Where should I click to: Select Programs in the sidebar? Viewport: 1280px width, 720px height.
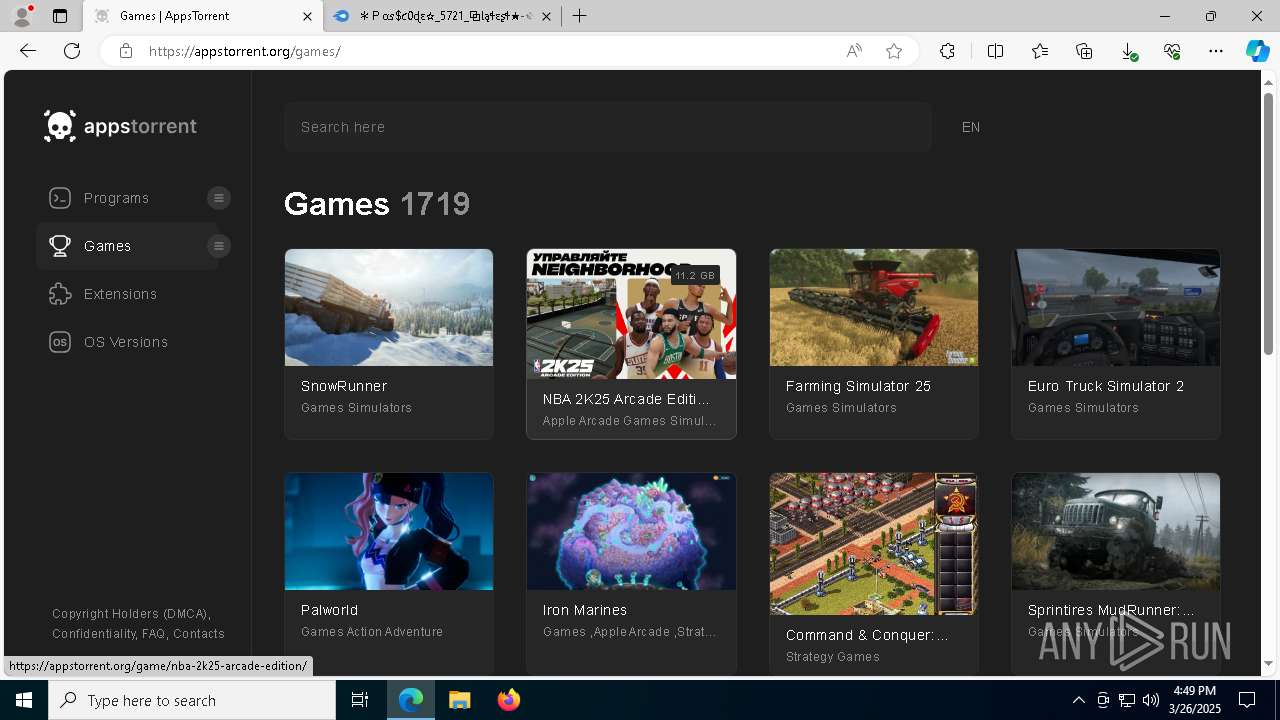point(116,198)
